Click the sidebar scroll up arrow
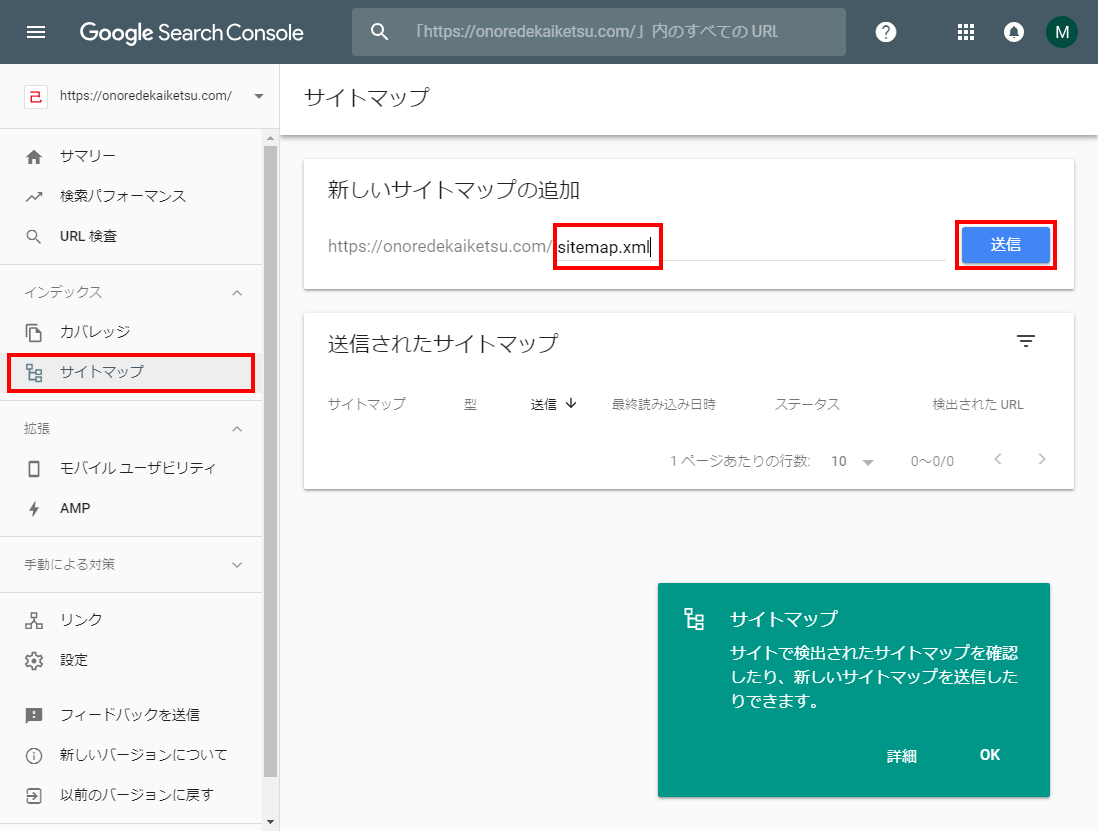1098x831 pixels. click(x=270, y=138)
